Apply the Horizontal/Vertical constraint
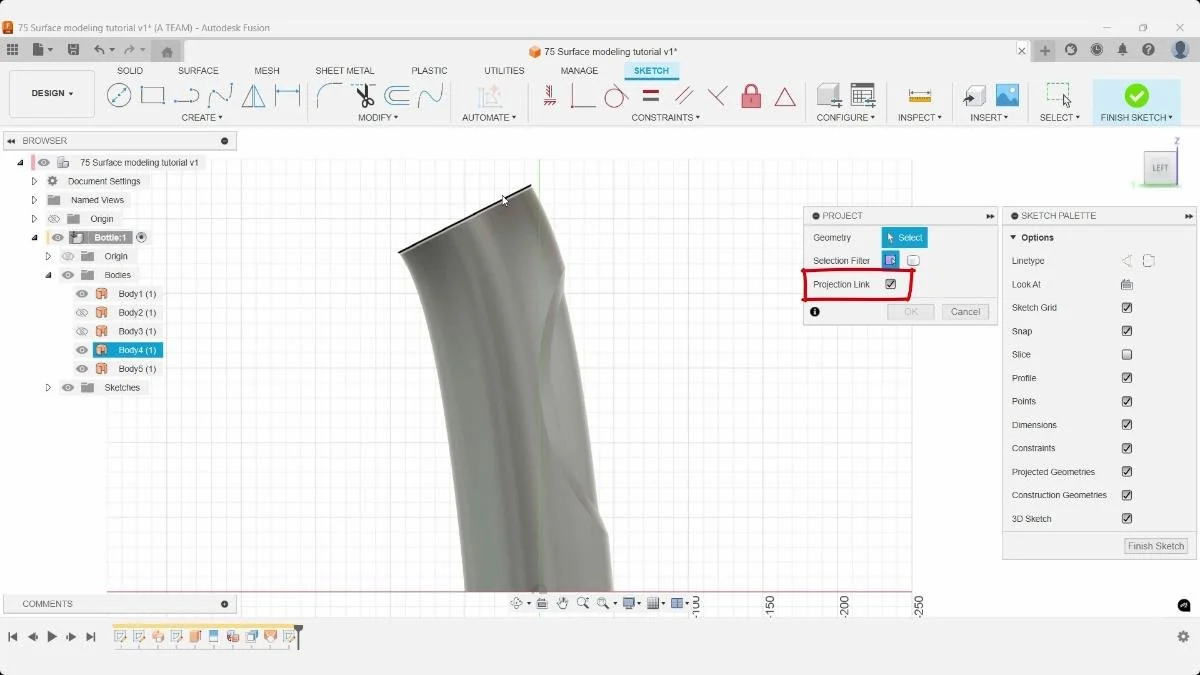 tap(550, 96)
